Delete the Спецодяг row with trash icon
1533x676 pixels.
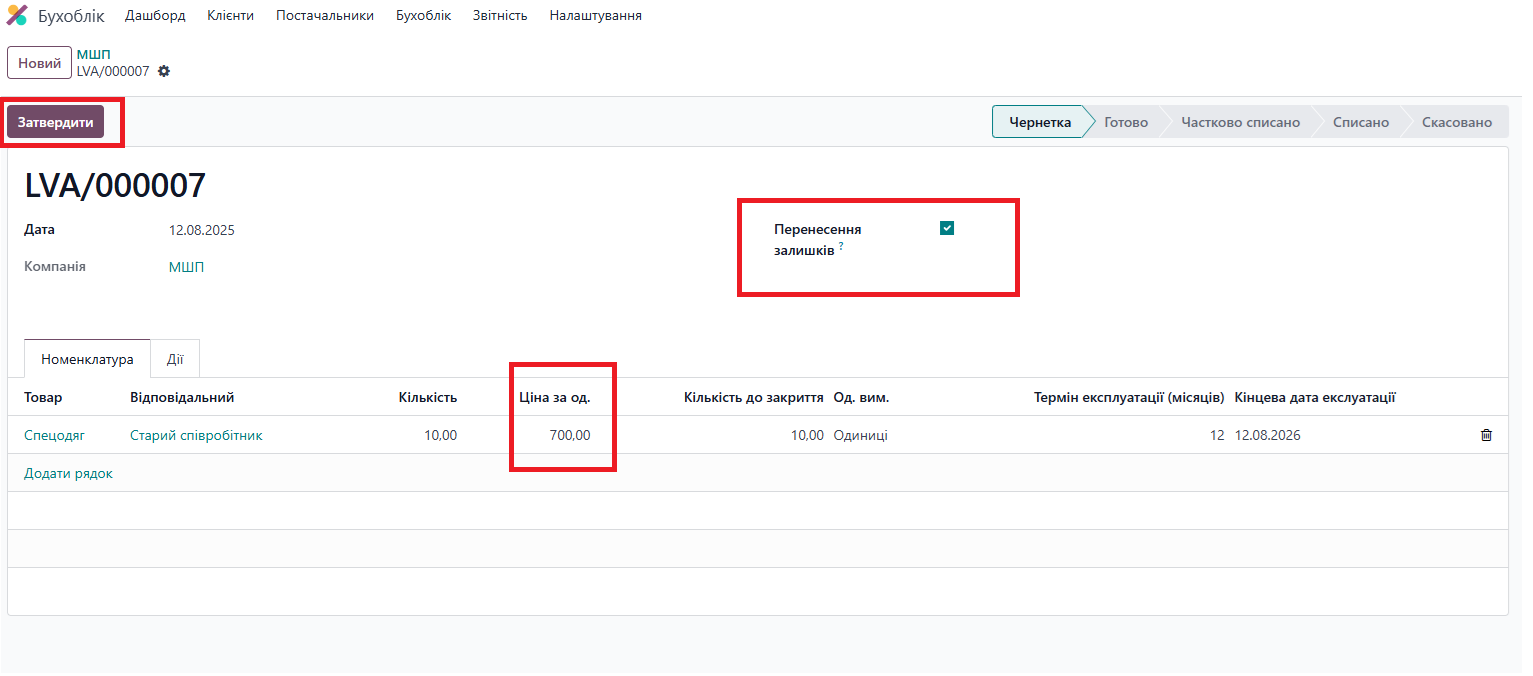click(1486, 435)
